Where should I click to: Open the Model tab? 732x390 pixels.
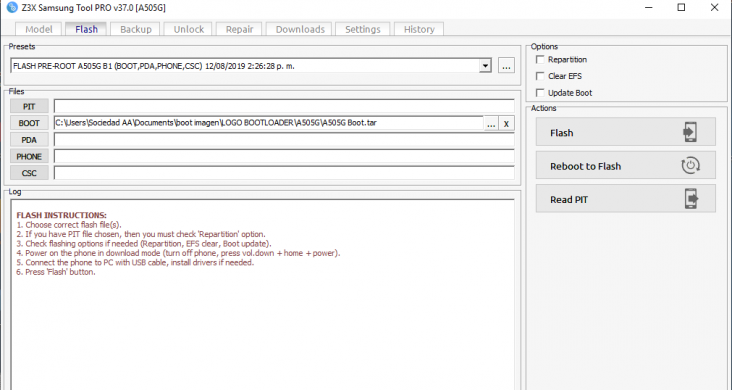click(38, 29)
